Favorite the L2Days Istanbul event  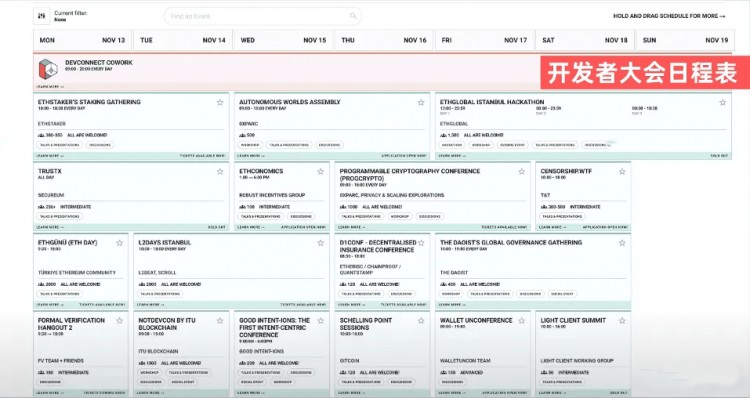[320, 243]
